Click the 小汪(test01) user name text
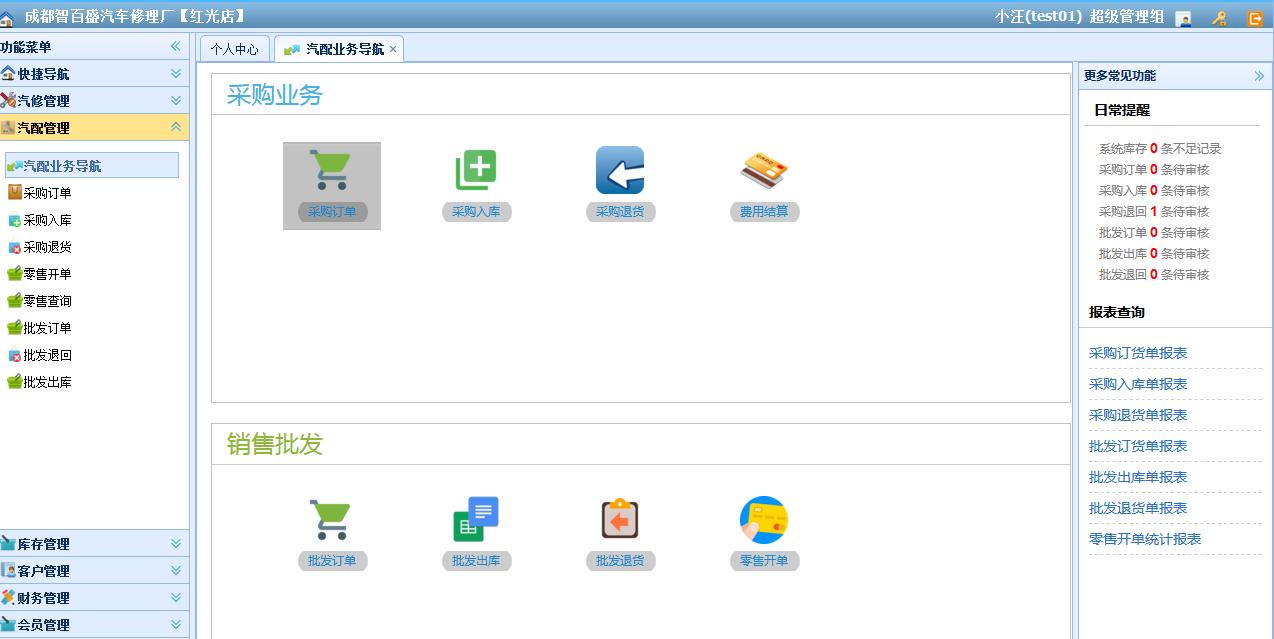This screenshot has width=1274, height=639. click(1038, 16)
